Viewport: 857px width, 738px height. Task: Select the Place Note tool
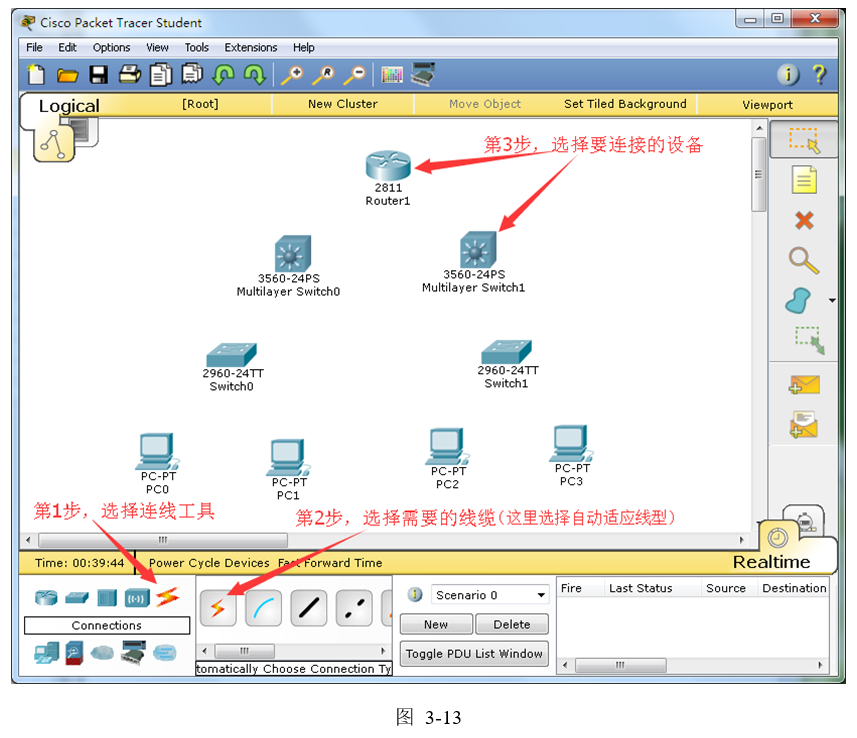pos(803,180)
